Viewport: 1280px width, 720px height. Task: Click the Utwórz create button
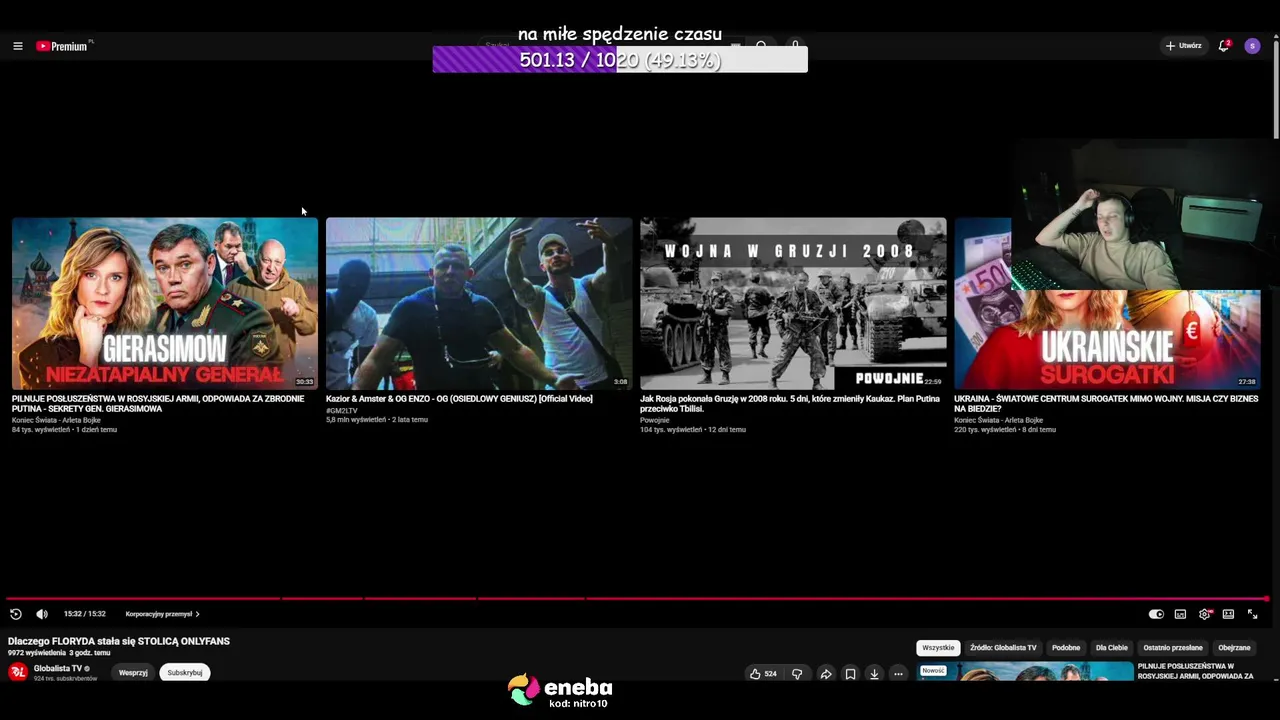coord(1183,46)
